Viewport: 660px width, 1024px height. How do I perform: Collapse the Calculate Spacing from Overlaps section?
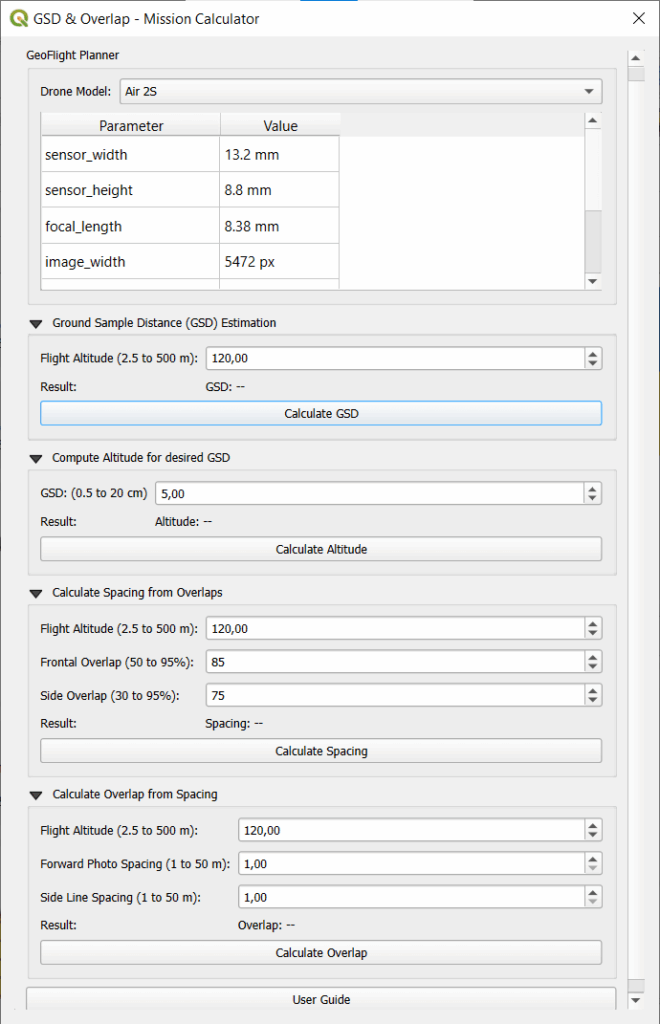pos(36,592)
